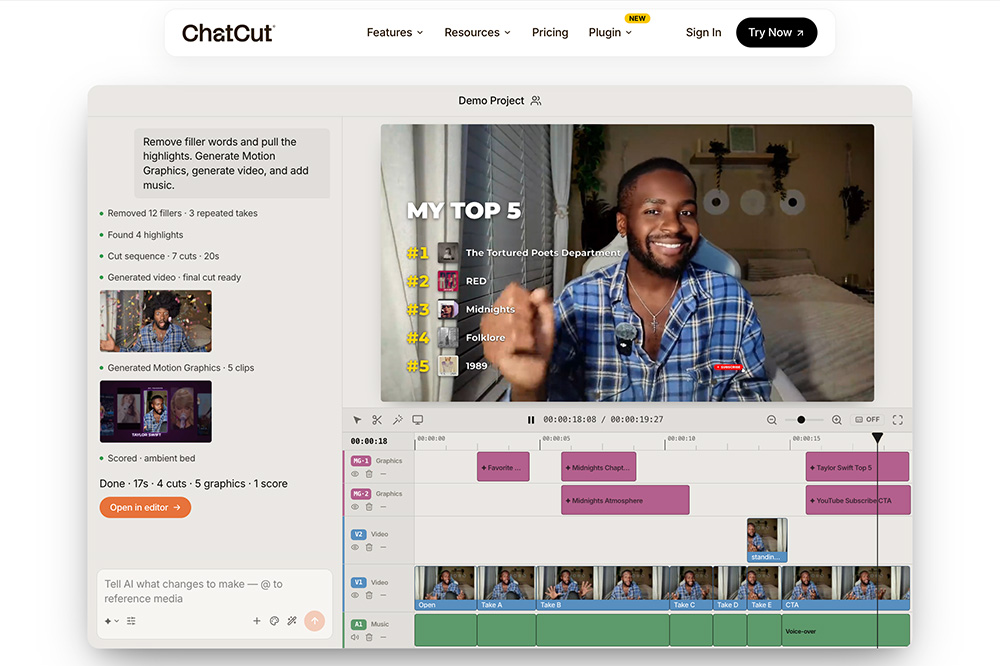The image size is (1000, 666).
Task: Click the 'Found 4 highlights' step
Action: tap(145, 235)
